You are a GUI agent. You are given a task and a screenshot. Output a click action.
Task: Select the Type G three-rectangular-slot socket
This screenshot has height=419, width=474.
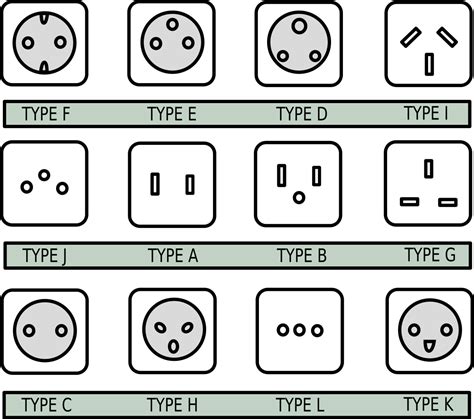coord(428,184)
